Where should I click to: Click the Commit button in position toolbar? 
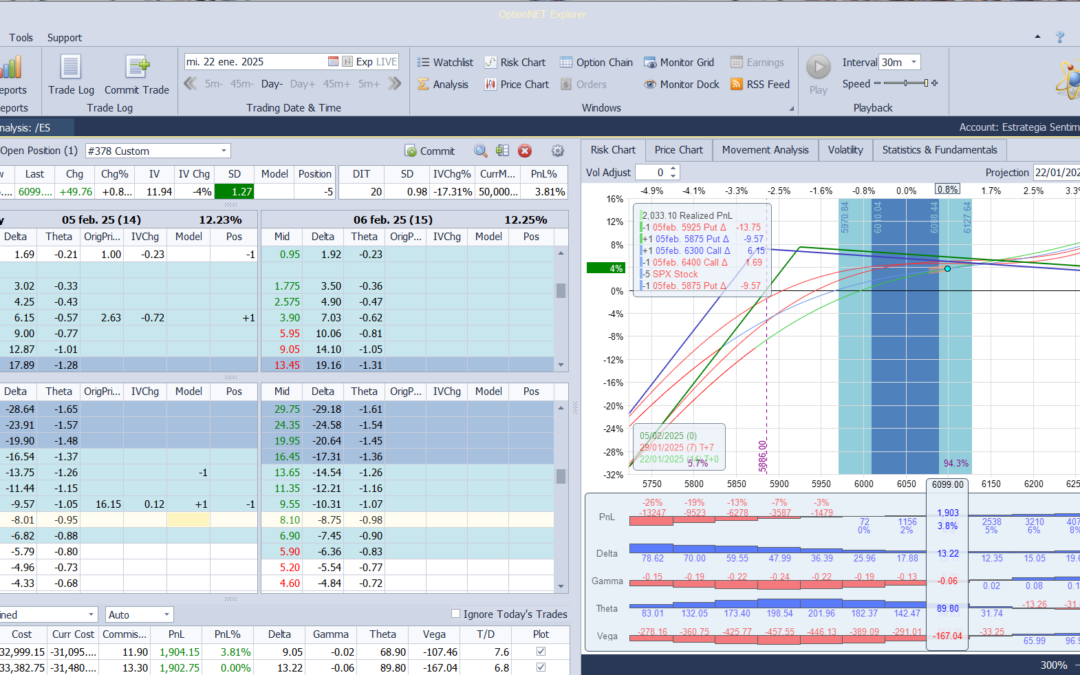pyautogui.click(x=430, y=151)
